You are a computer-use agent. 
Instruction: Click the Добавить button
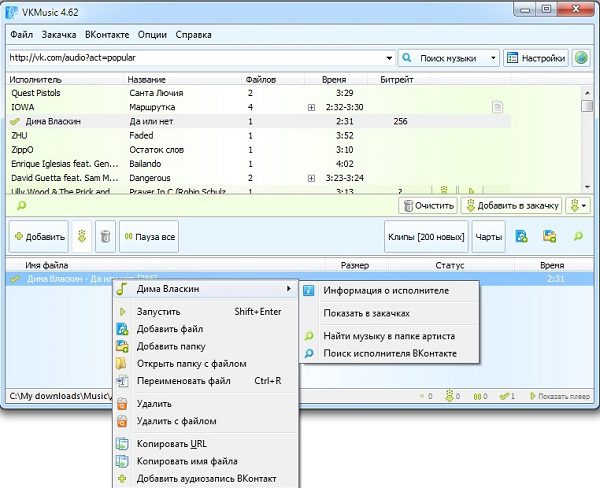coord(39,237)
